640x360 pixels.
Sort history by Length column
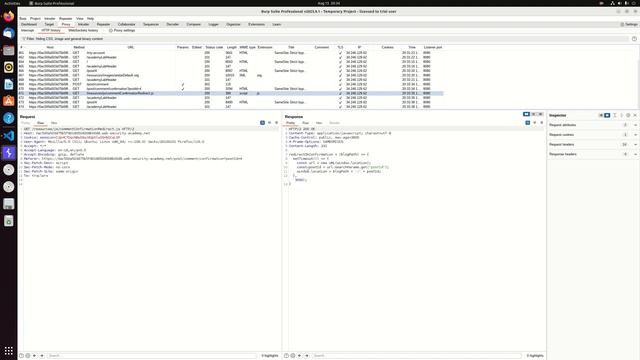pyautogui.click(x=231, y=47)
